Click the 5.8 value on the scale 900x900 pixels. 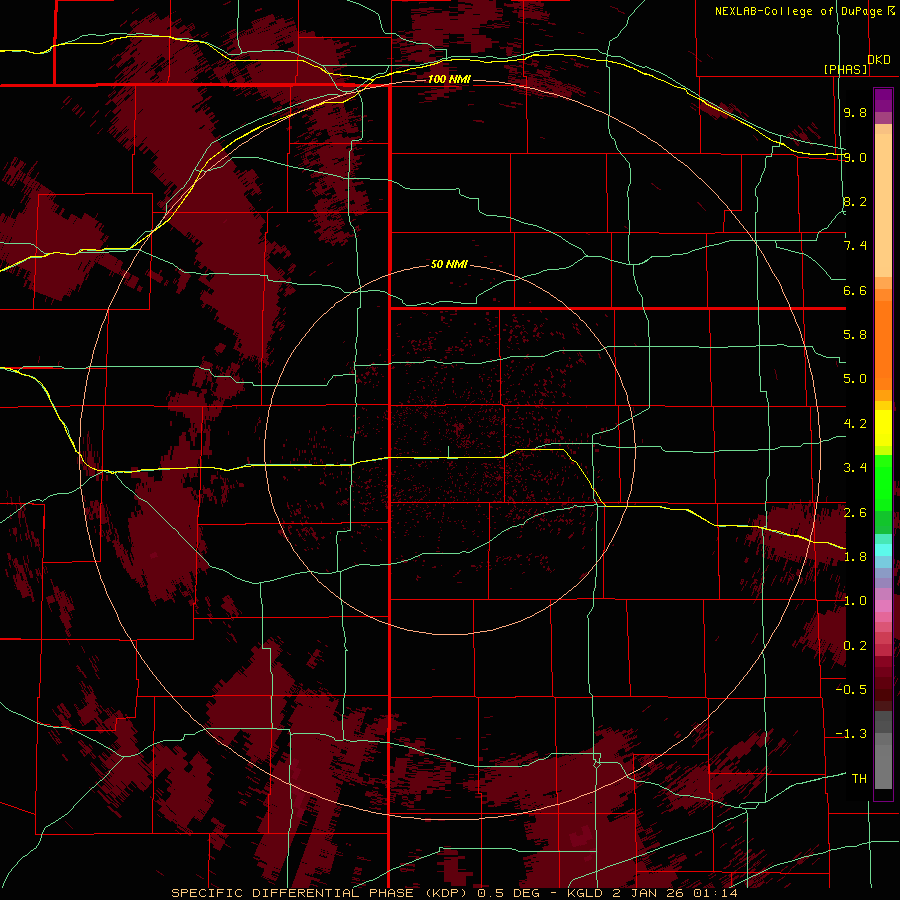point(855,335)
